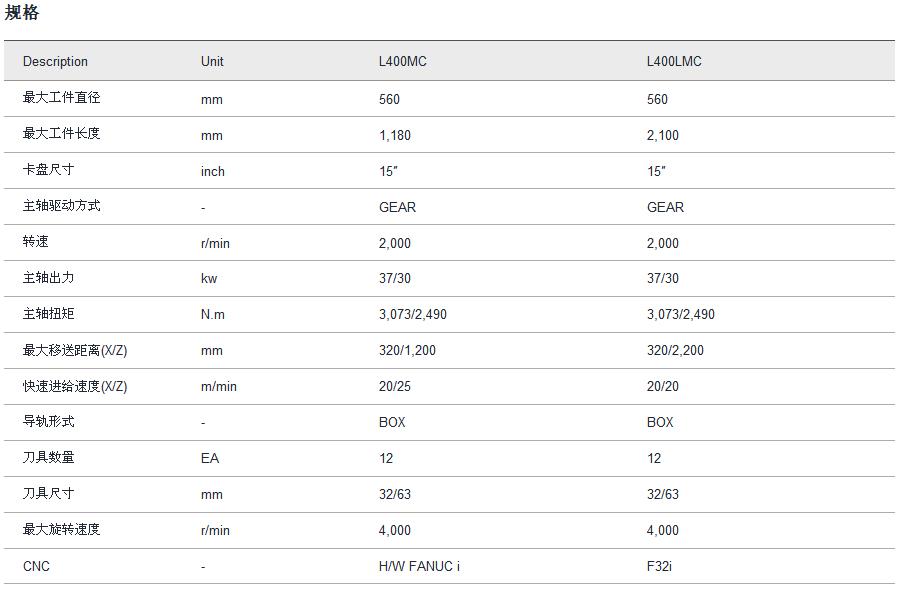The height and width of the screenshot is (589, 900).
Task: Click the 320/1,200 travel distance value
Action: coord(407,351)
